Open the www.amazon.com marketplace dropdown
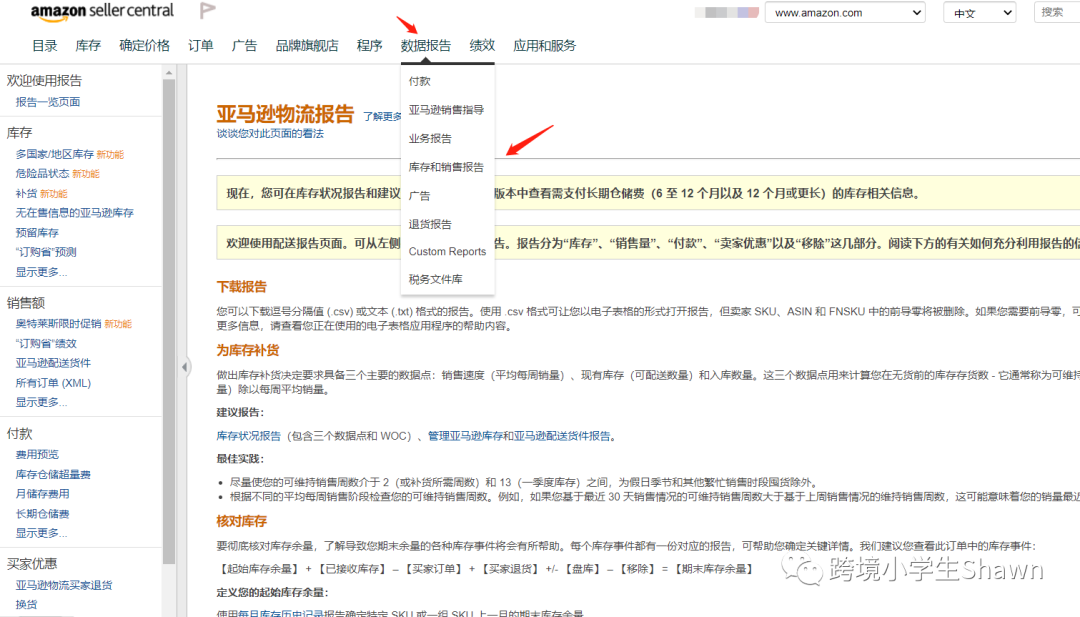 845,12
